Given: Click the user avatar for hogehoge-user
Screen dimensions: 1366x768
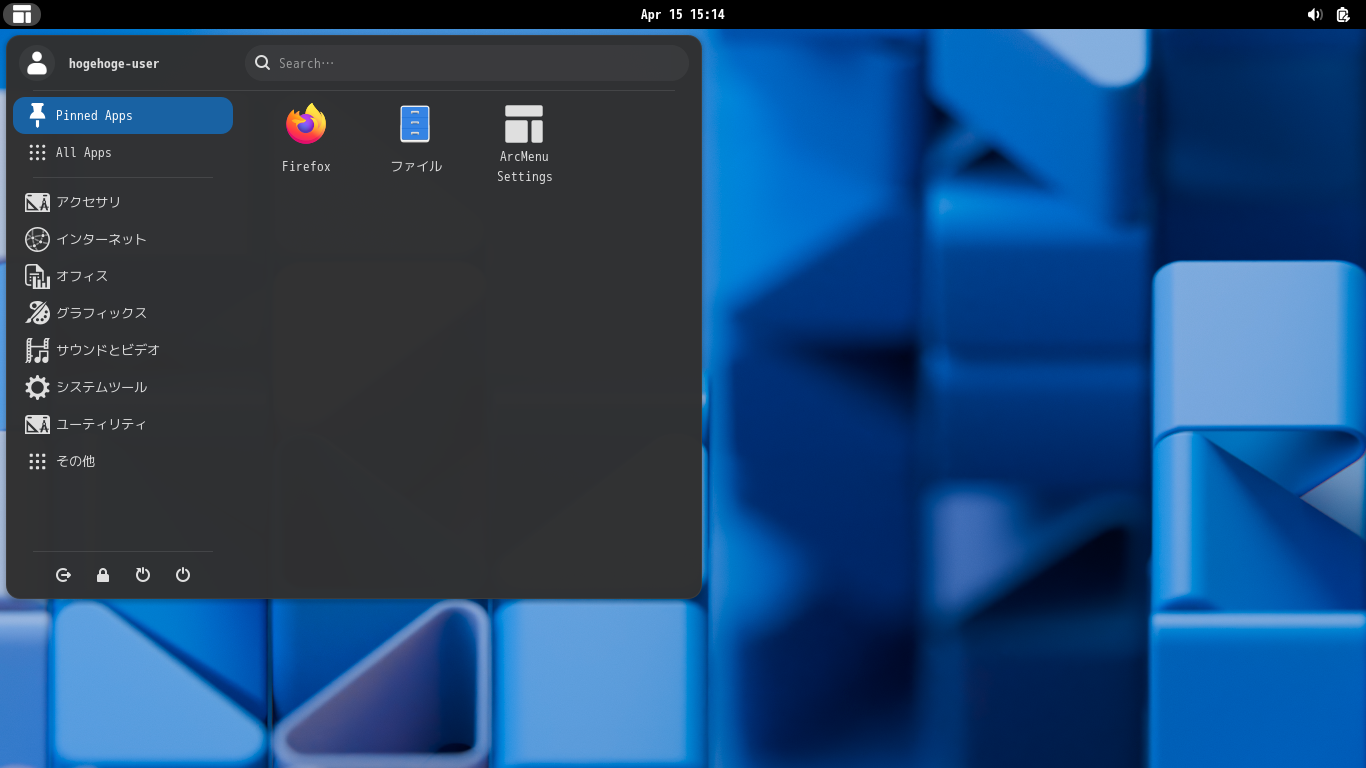Looking at the screenshot, I should (x=37, y=62).
